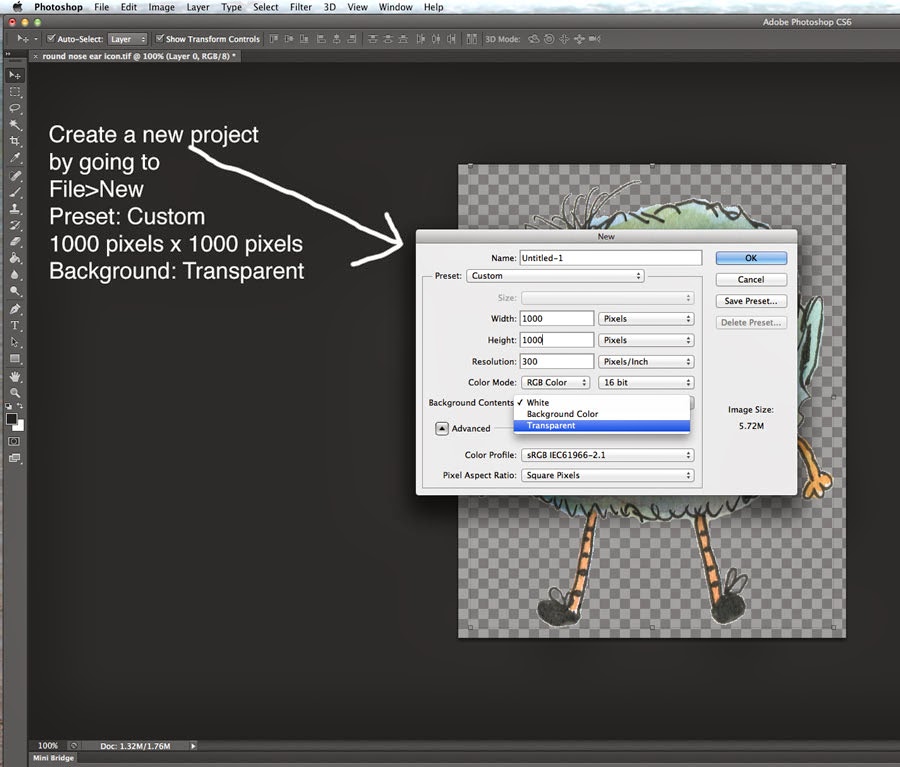
Task: Open the Photoshop application menu
Action: tap(58, 7)
